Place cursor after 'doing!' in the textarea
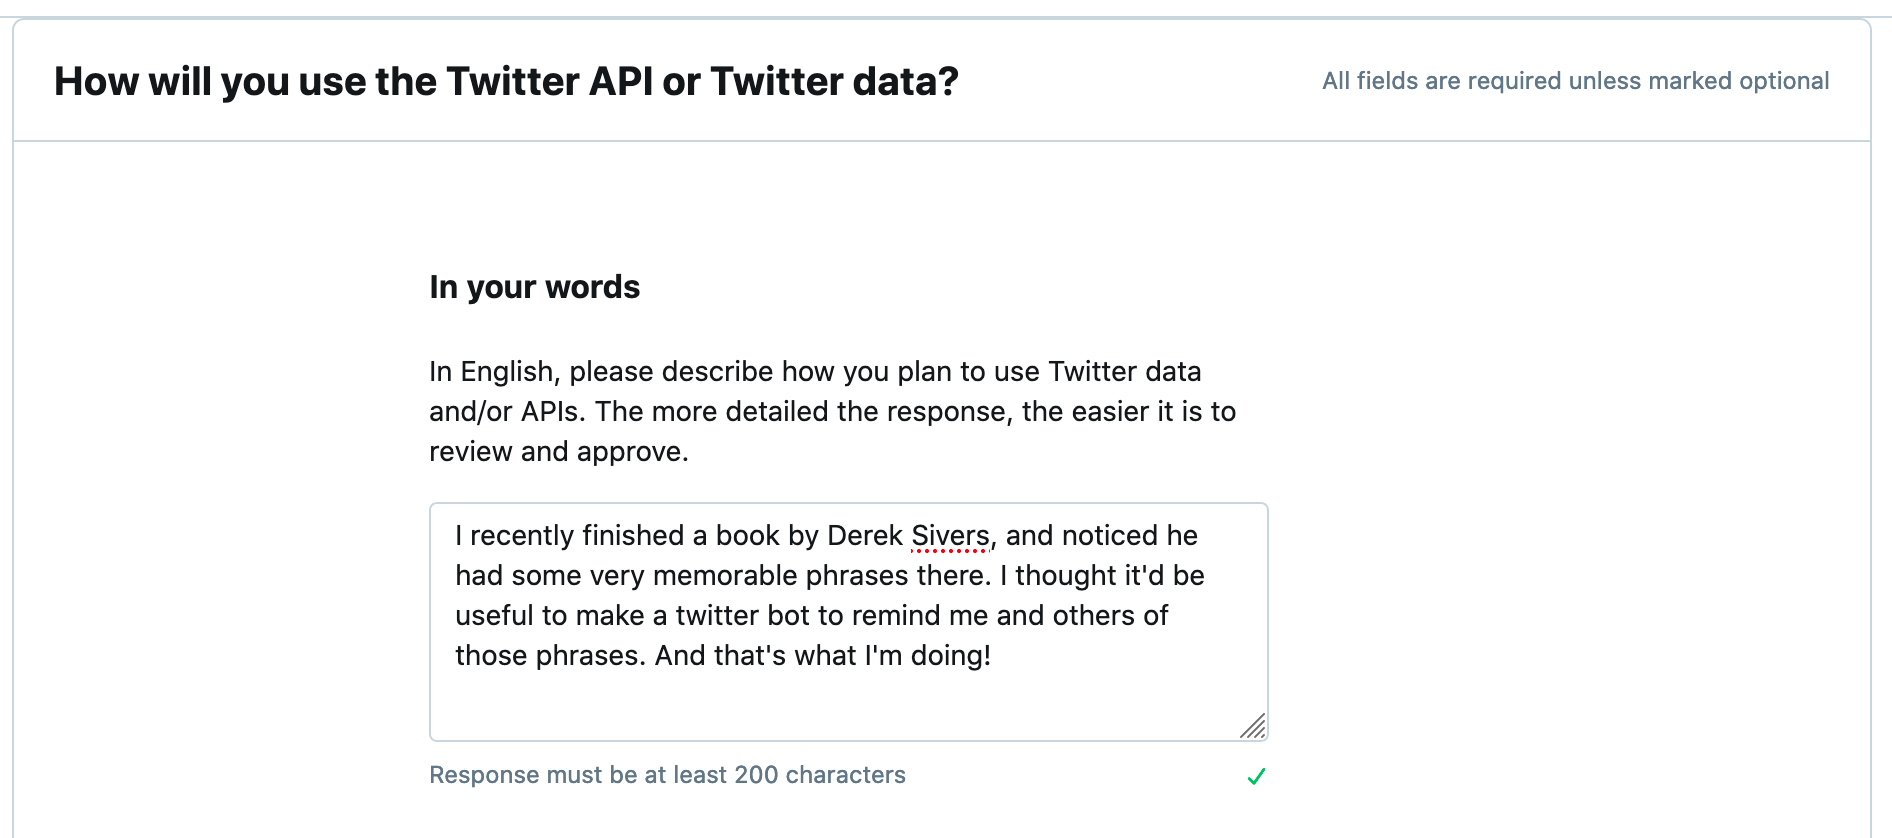1892x838 pixels. pyautogui.click(x=992, y=656)
